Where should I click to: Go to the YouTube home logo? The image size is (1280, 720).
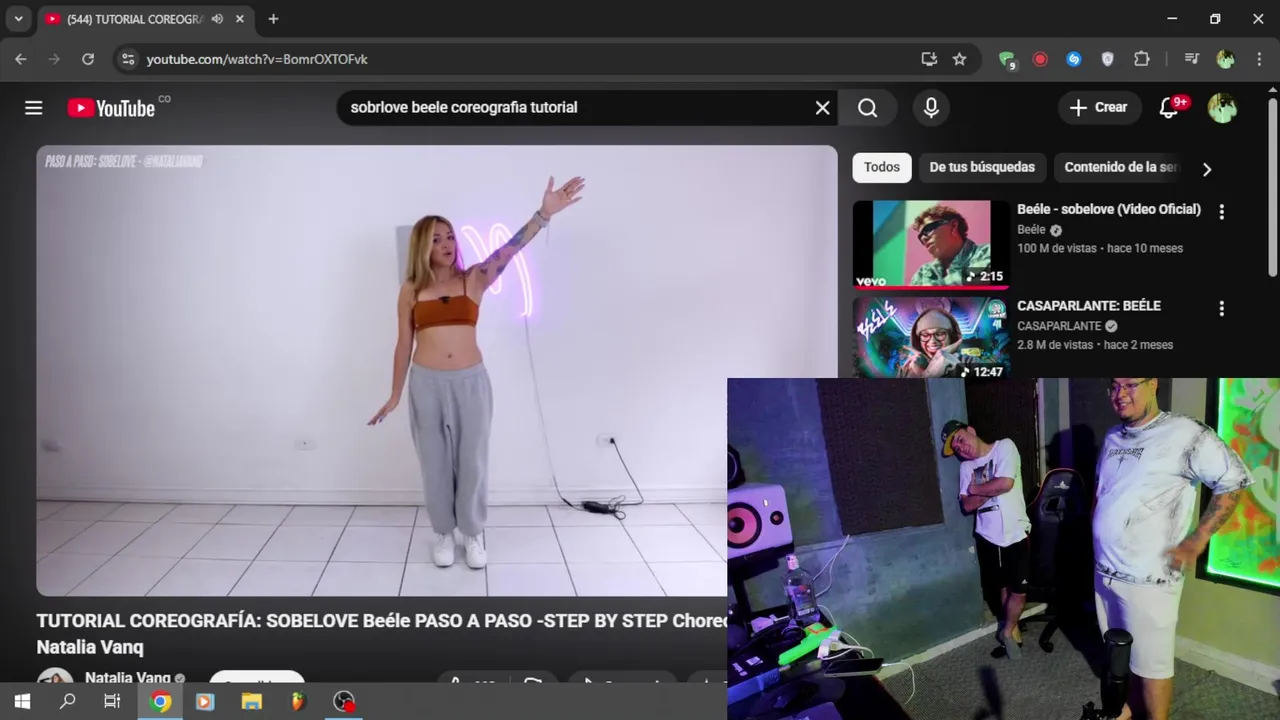111,108
